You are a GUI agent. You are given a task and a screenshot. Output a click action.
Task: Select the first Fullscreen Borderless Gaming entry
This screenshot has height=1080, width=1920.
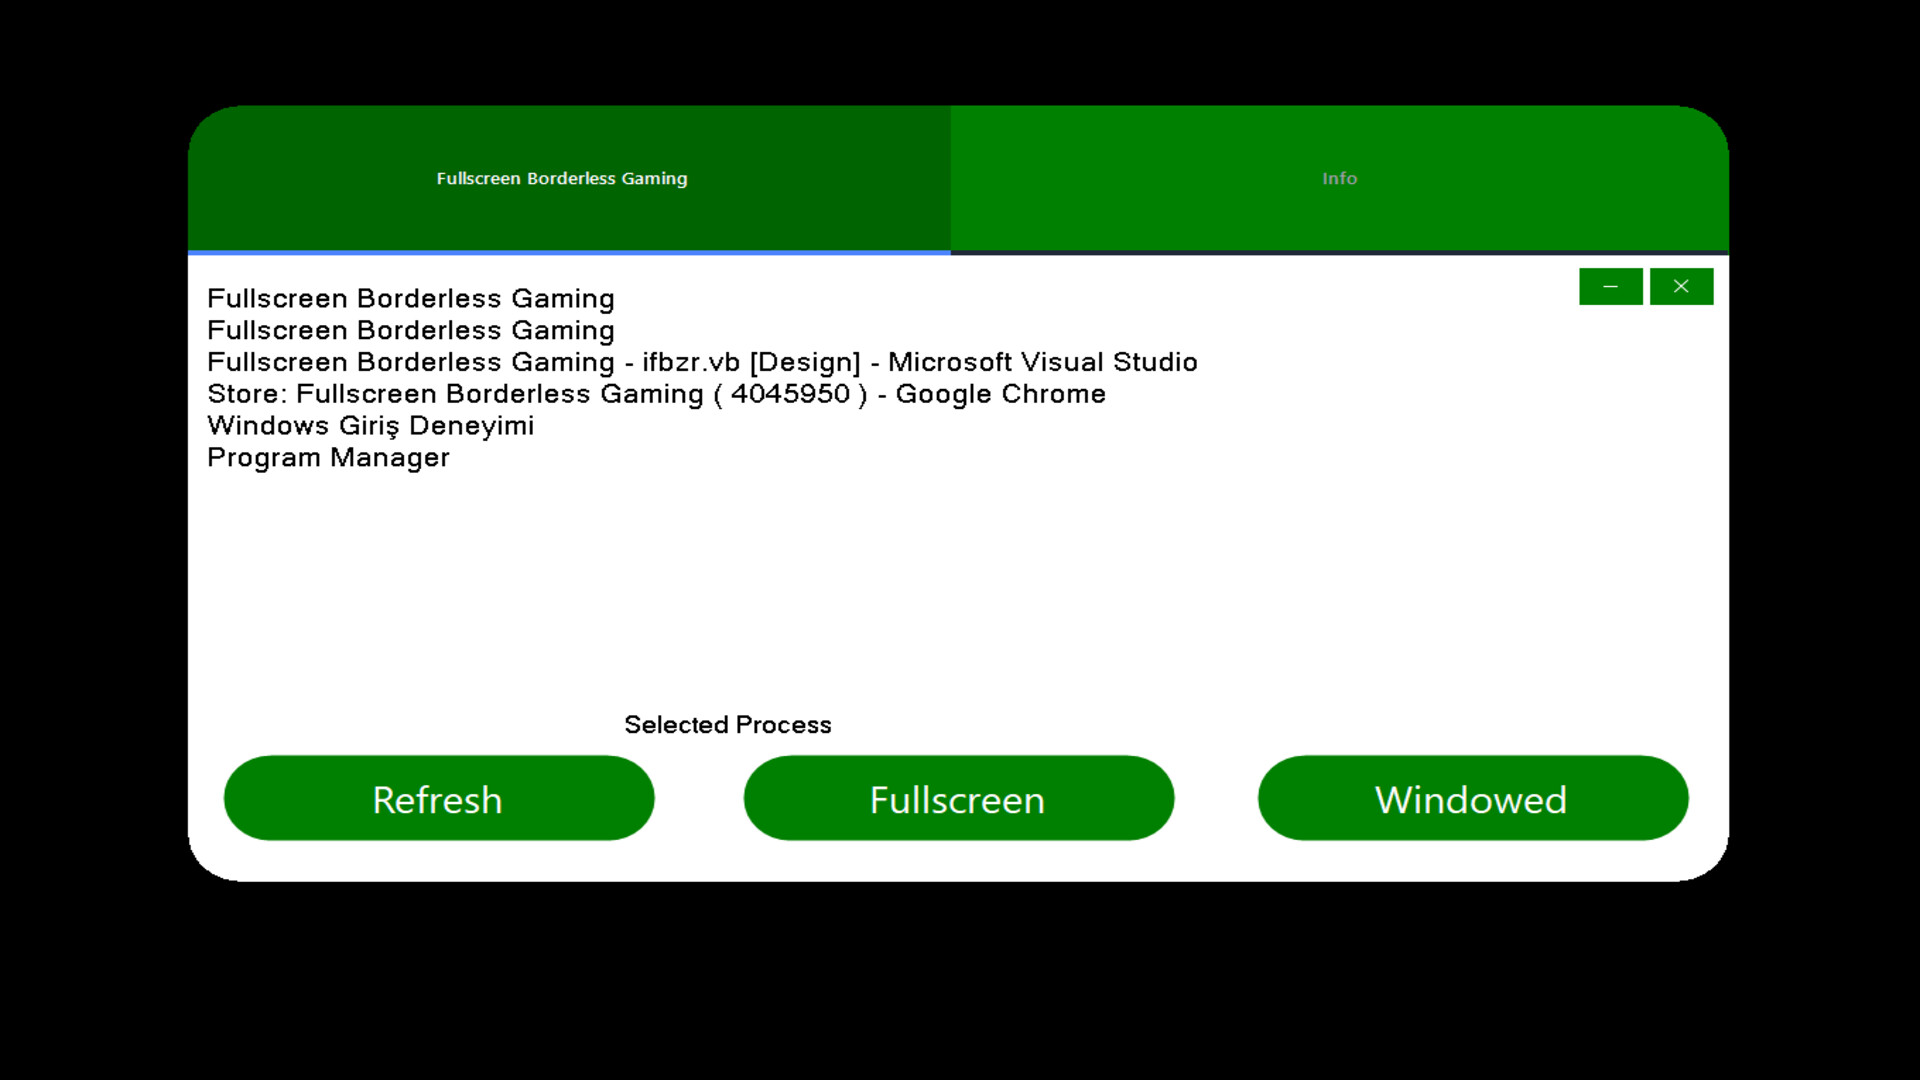410,298
